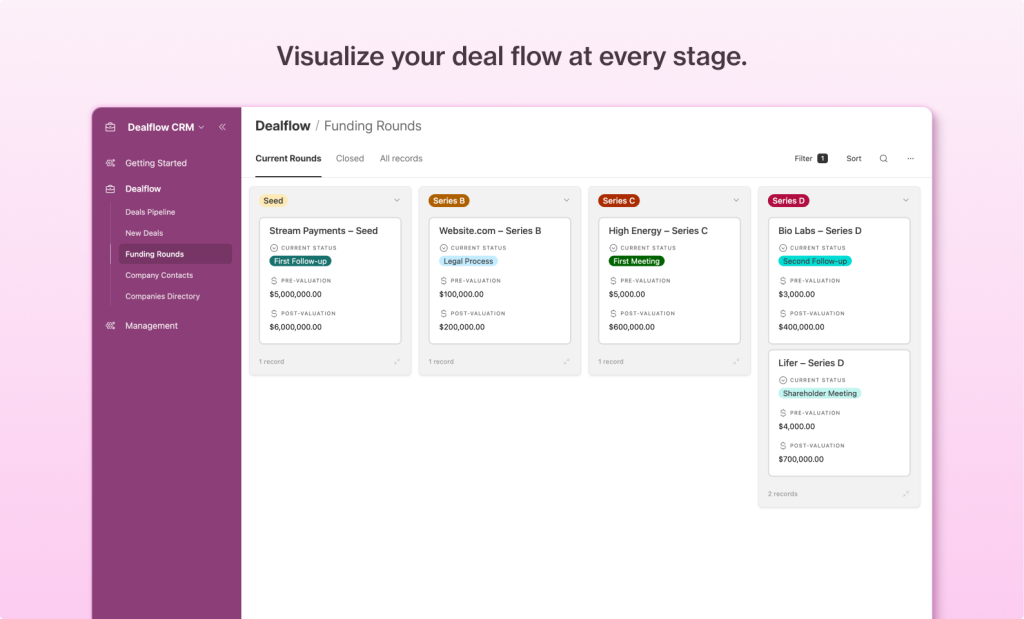Viewport: 1024px width, 619px height.
Task: Click the First Meeting status tag
Action: tap(636, 261)
